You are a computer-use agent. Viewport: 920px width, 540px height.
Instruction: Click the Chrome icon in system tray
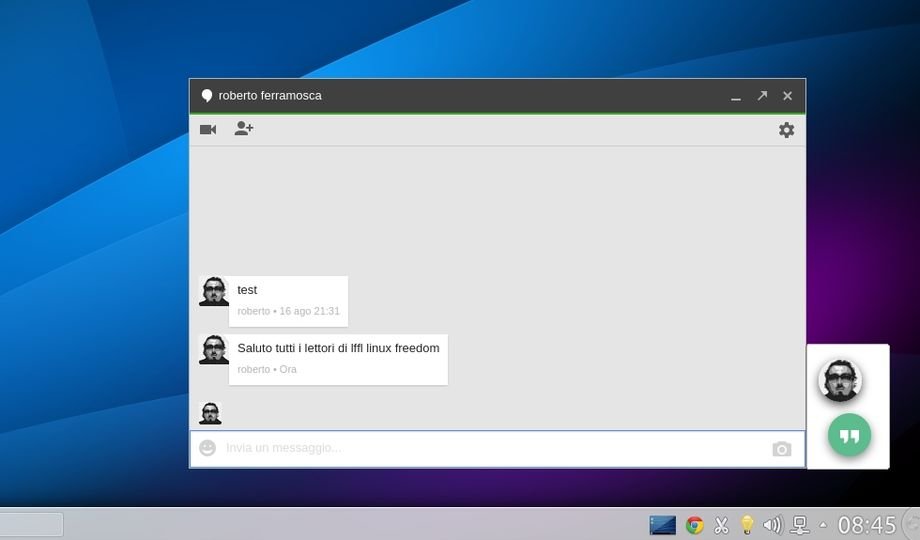coord(694,525)
